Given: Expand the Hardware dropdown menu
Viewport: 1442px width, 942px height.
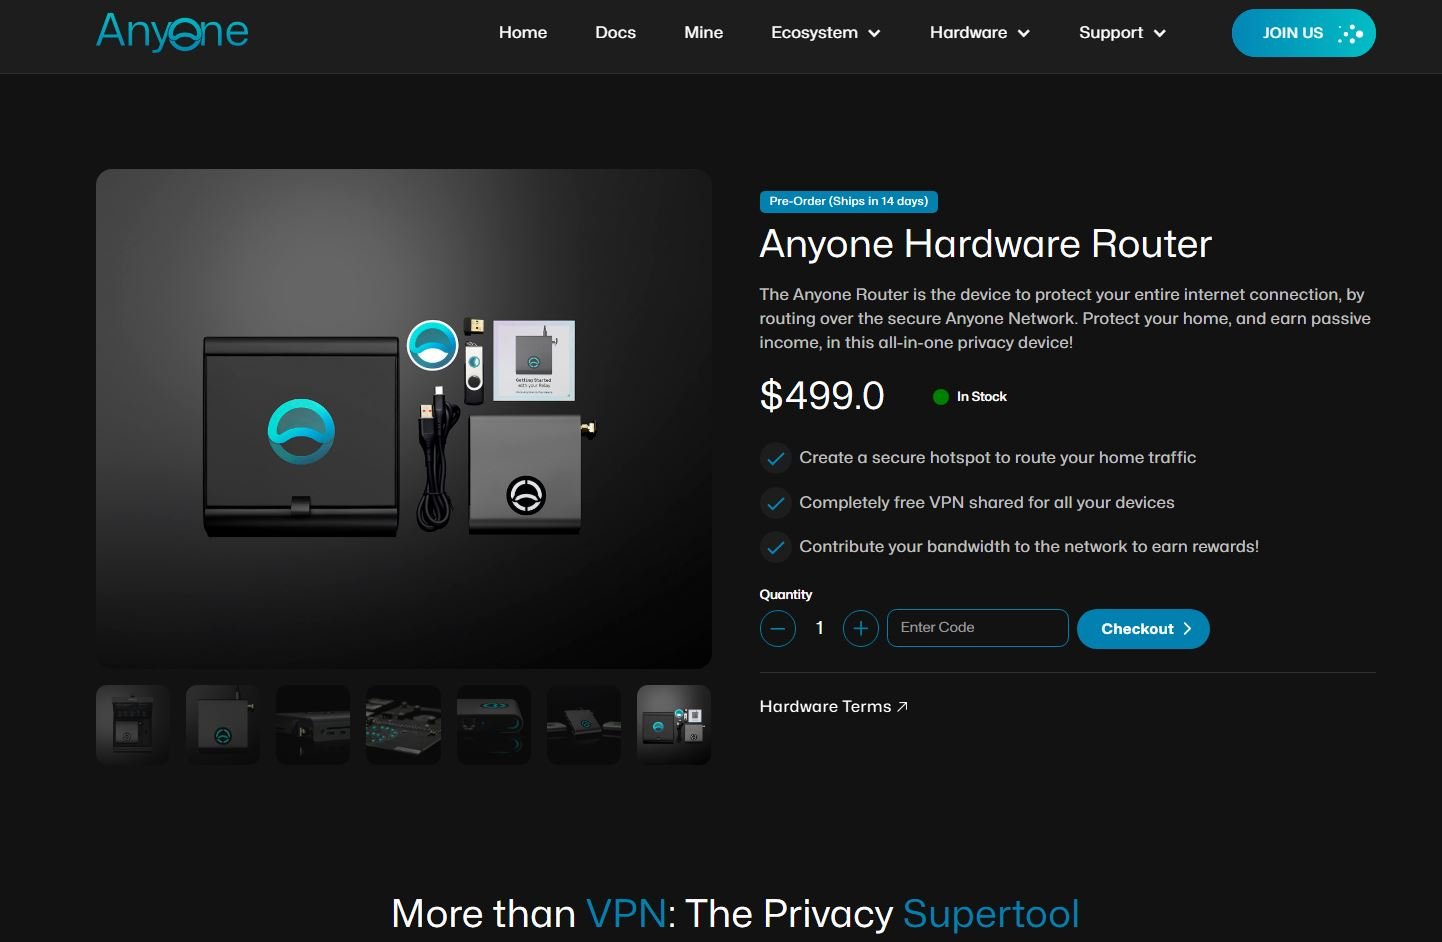Looking at the screenshot, I should coord(980,33).
